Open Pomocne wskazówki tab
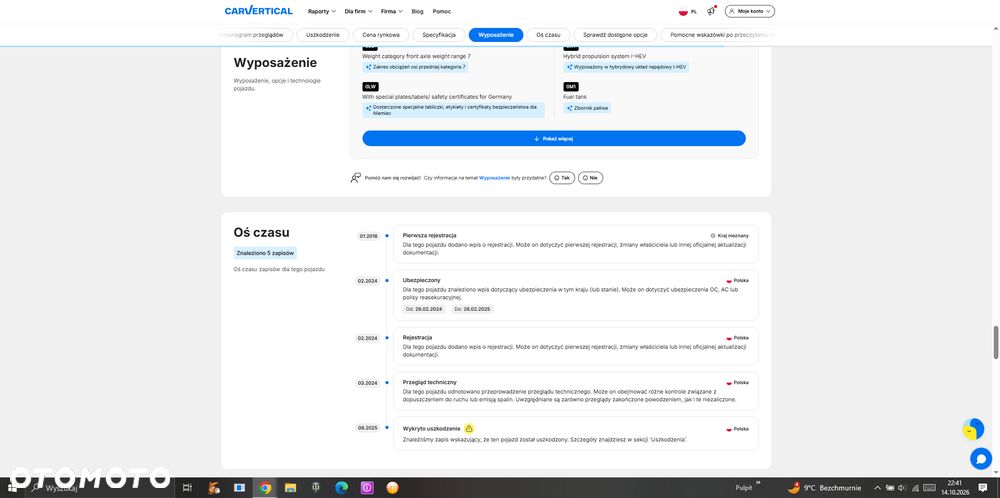This screenshot has width=1000, height=498. (718, 35)
